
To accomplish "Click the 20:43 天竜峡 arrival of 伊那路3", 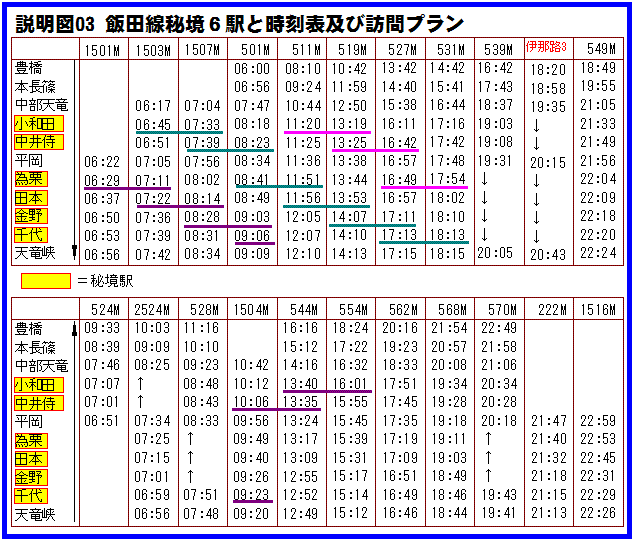I will pyautogui.click(x=548, y=255).
